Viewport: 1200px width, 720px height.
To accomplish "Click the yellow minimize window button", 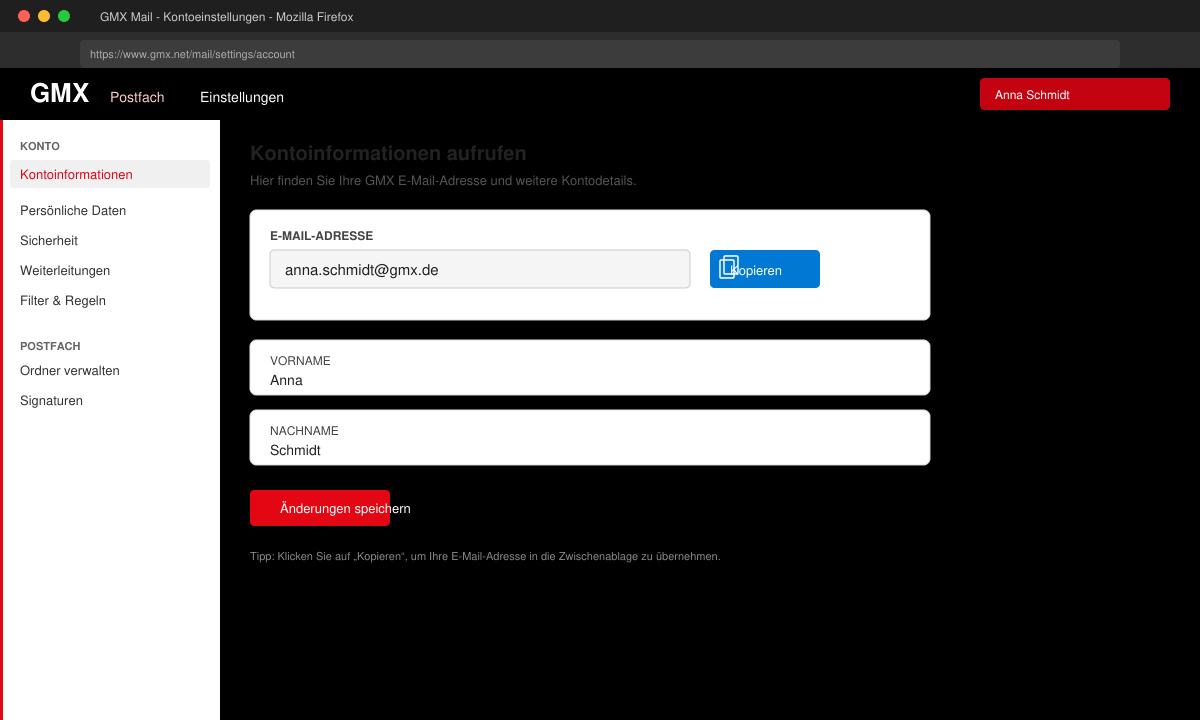I will [x=44, y=16].
